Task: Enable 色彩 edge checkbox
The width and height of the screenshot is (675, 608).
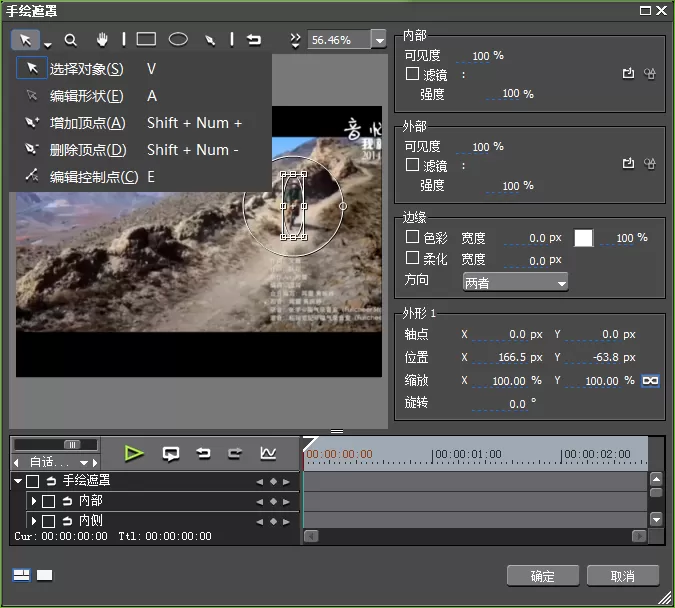Action: [x=412, y=237]
